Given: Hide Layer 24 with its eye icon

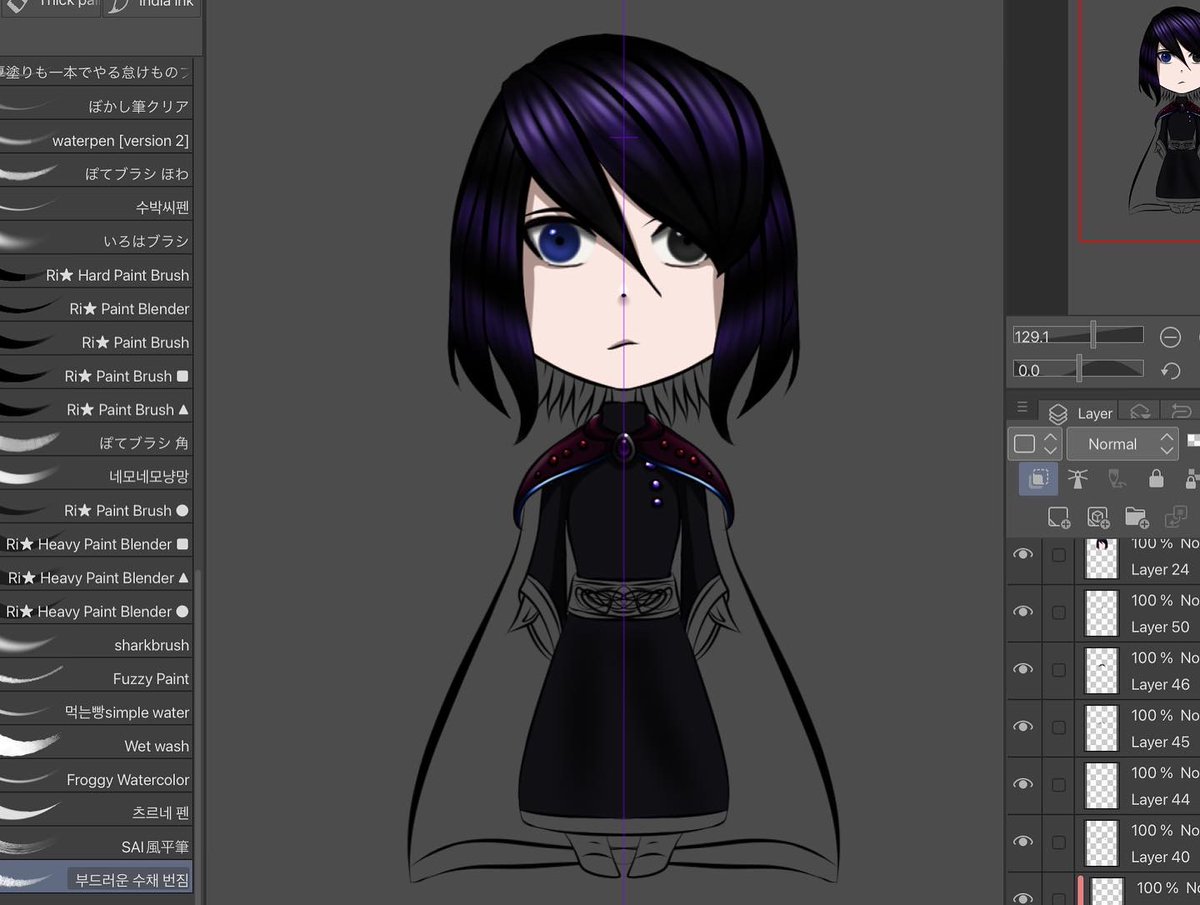Looking at the screenshot, I should point(1023,554).
